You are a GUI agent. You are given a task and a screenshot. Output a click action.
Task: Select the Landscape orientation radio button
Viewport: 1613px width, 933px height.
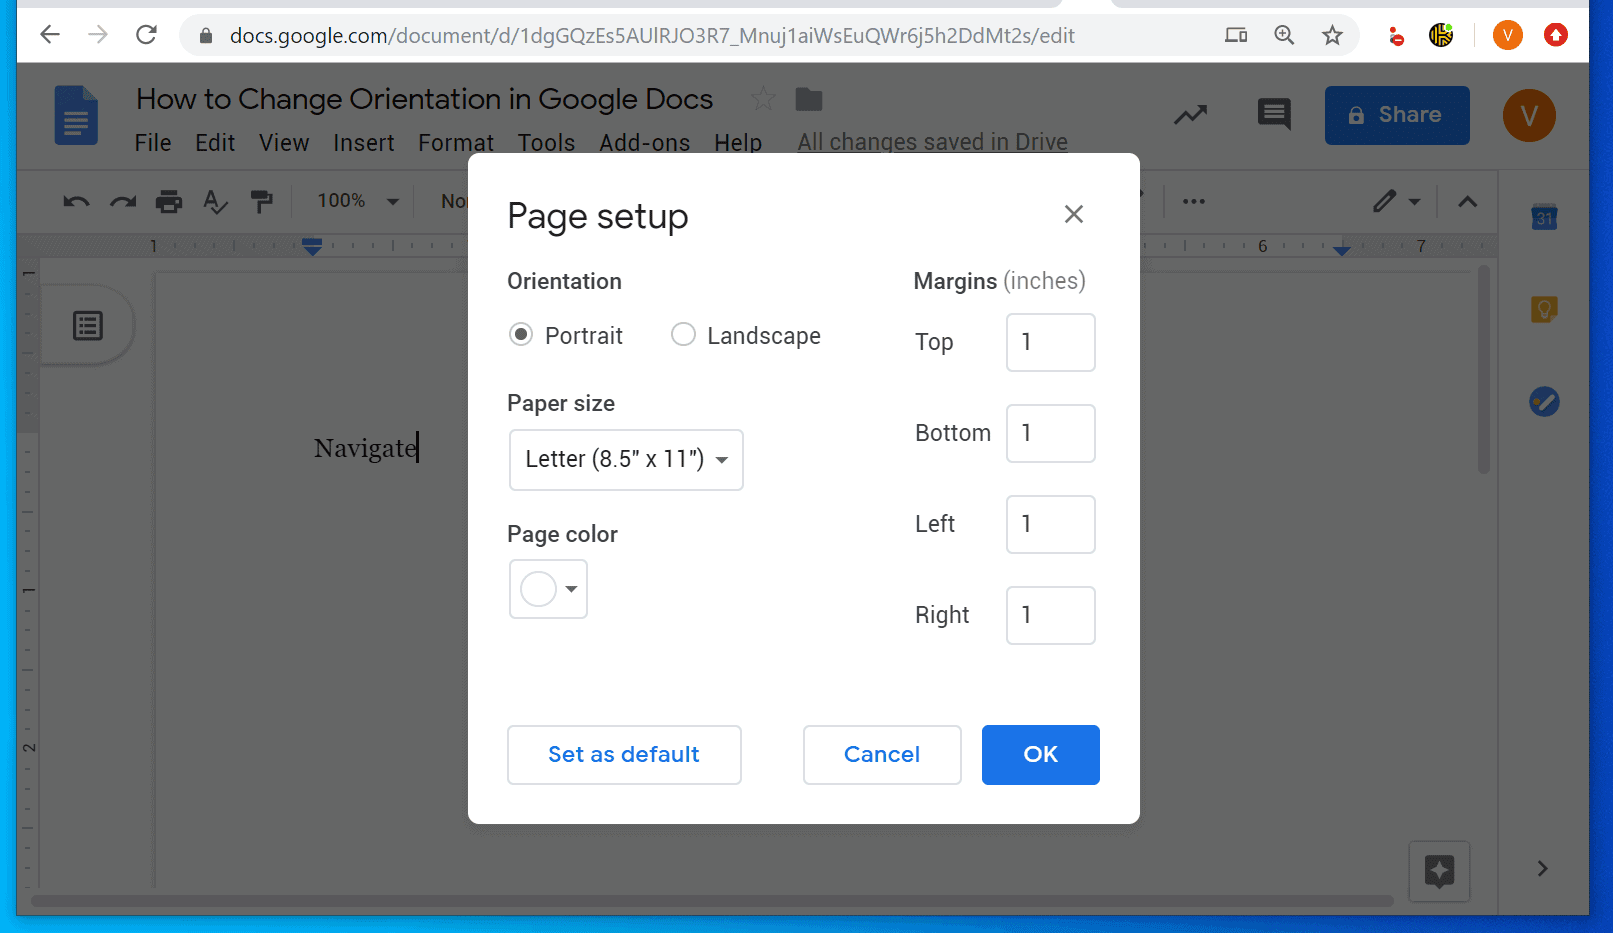coord(683,334)
